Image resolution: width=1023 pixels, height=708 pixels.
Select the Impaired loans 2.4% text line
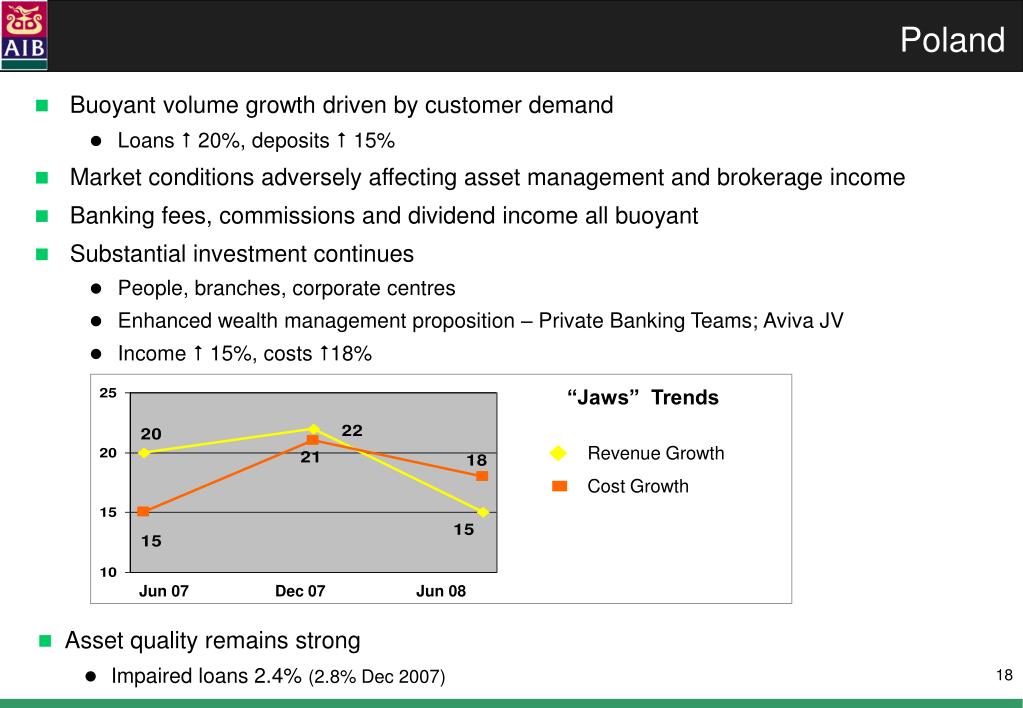278,676
